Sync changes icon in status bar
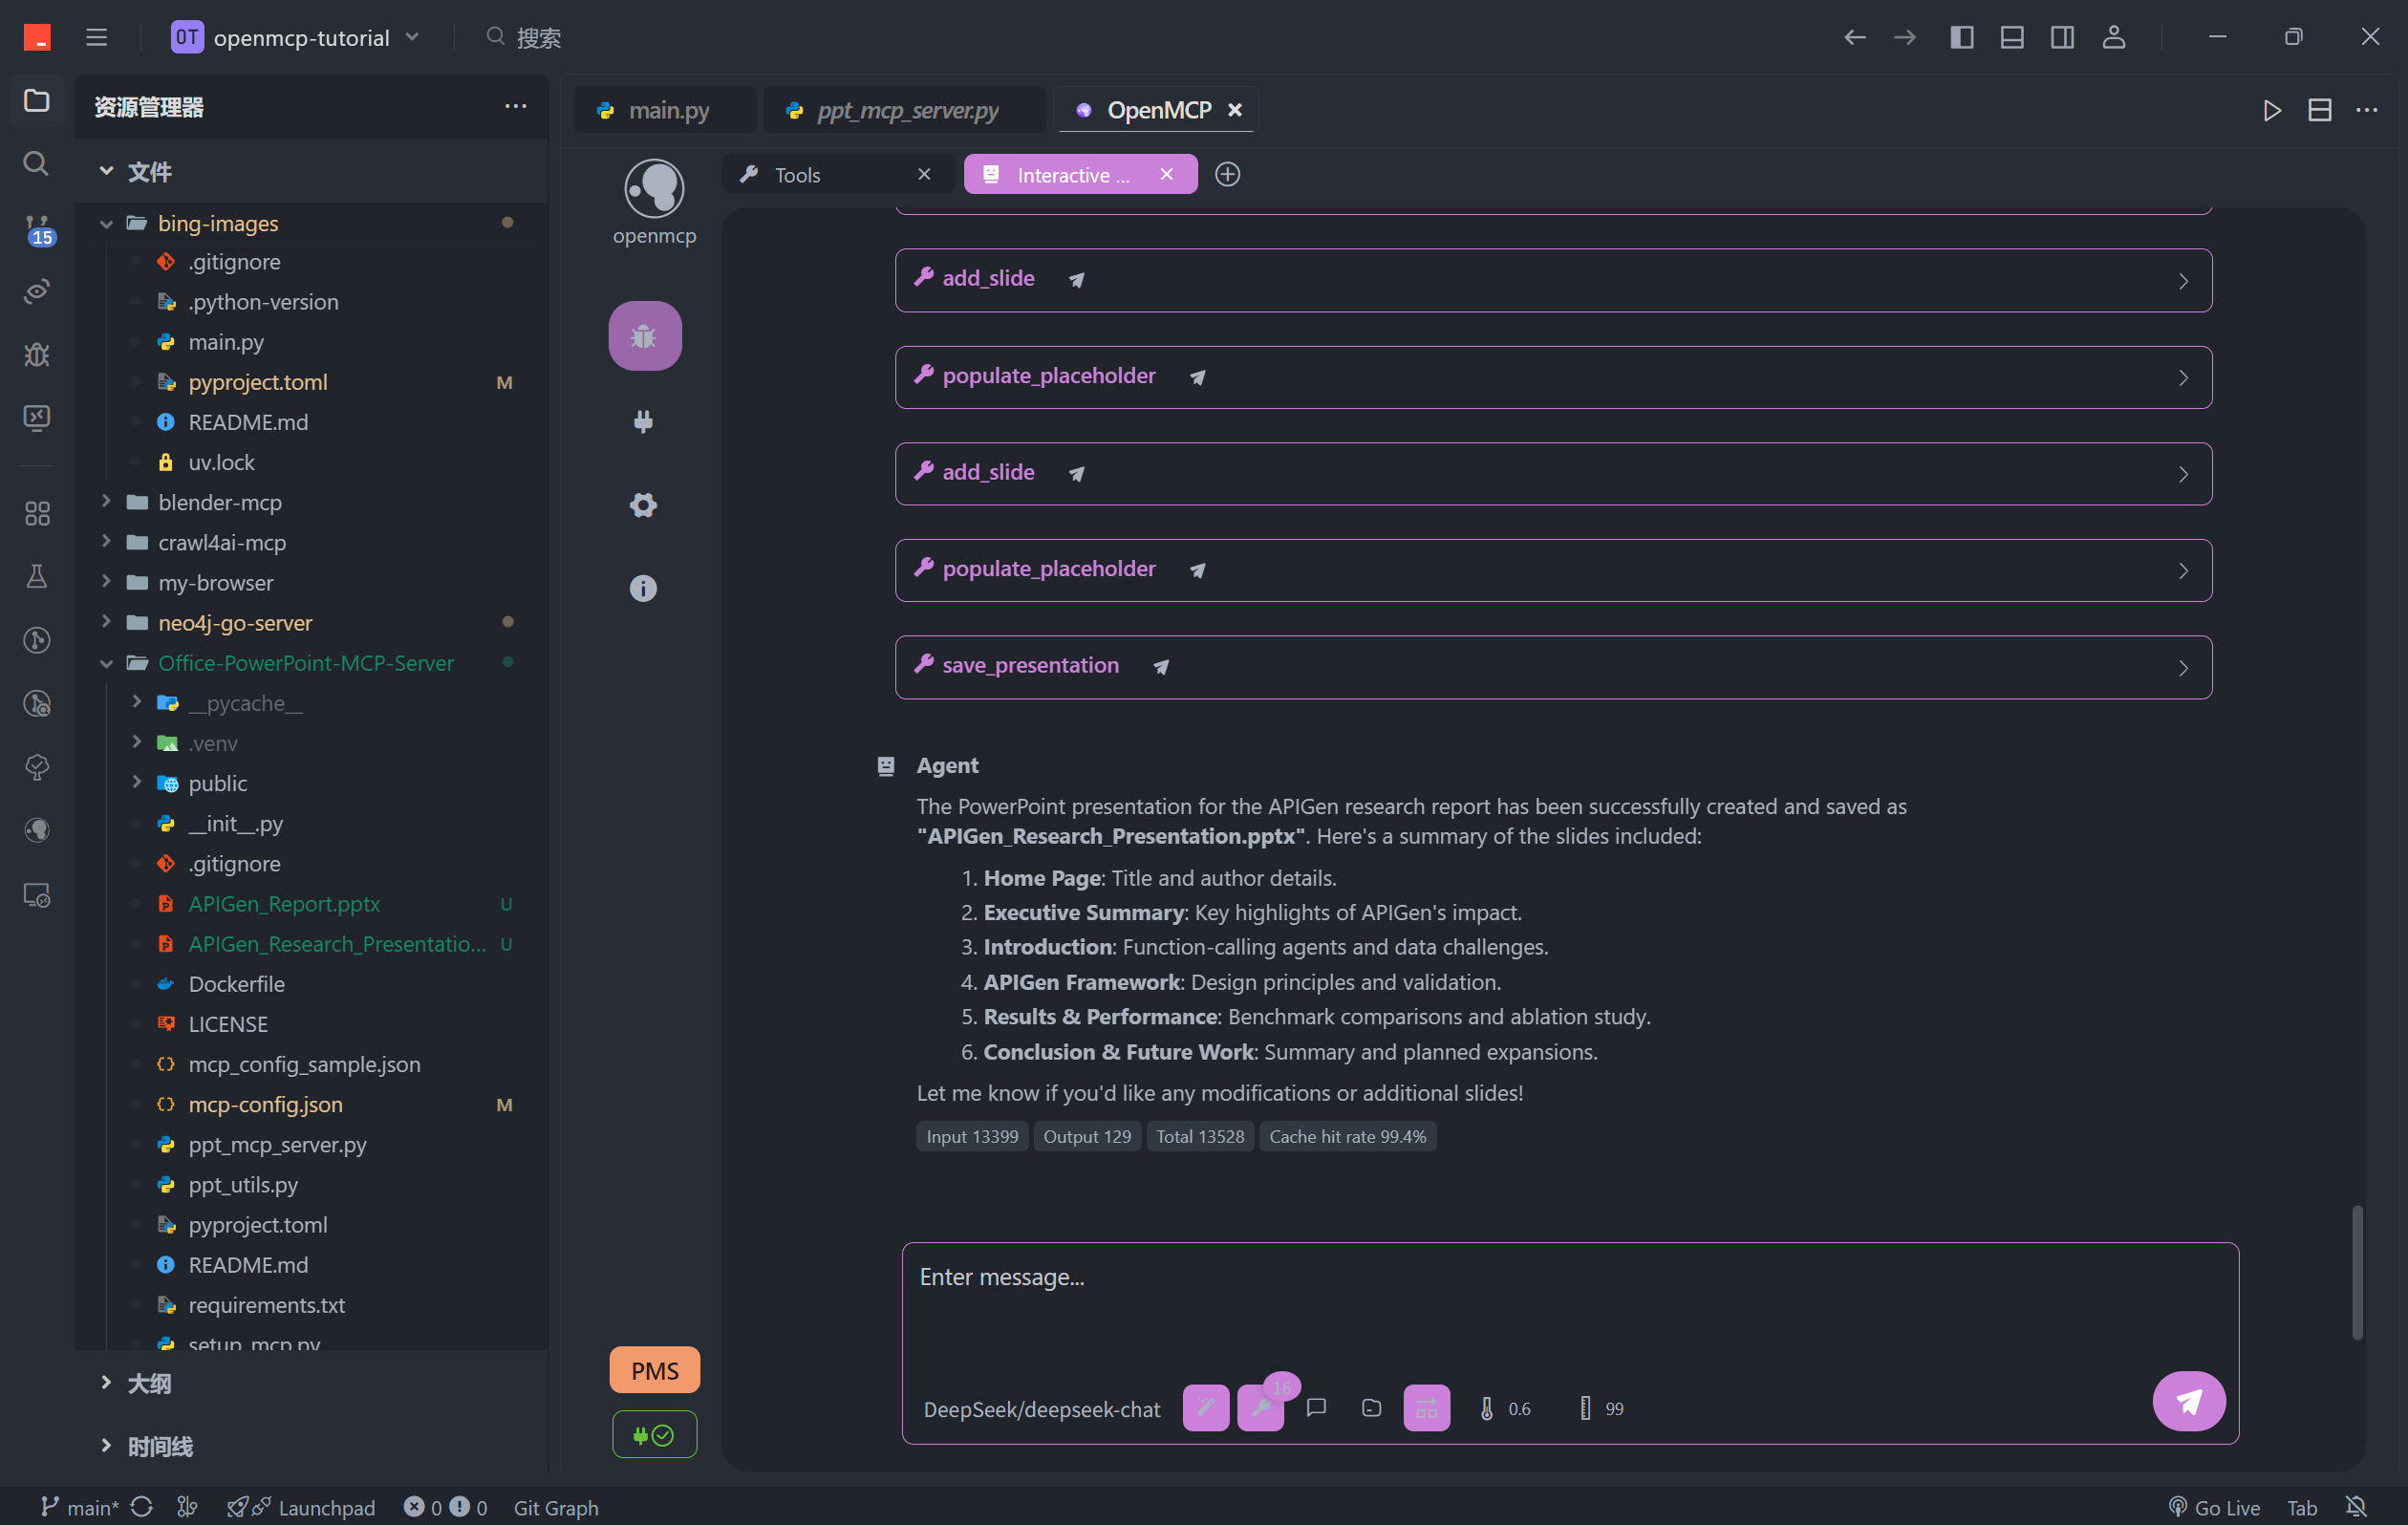Screen dimensions: 2408x1525 tap(142, 1506)
